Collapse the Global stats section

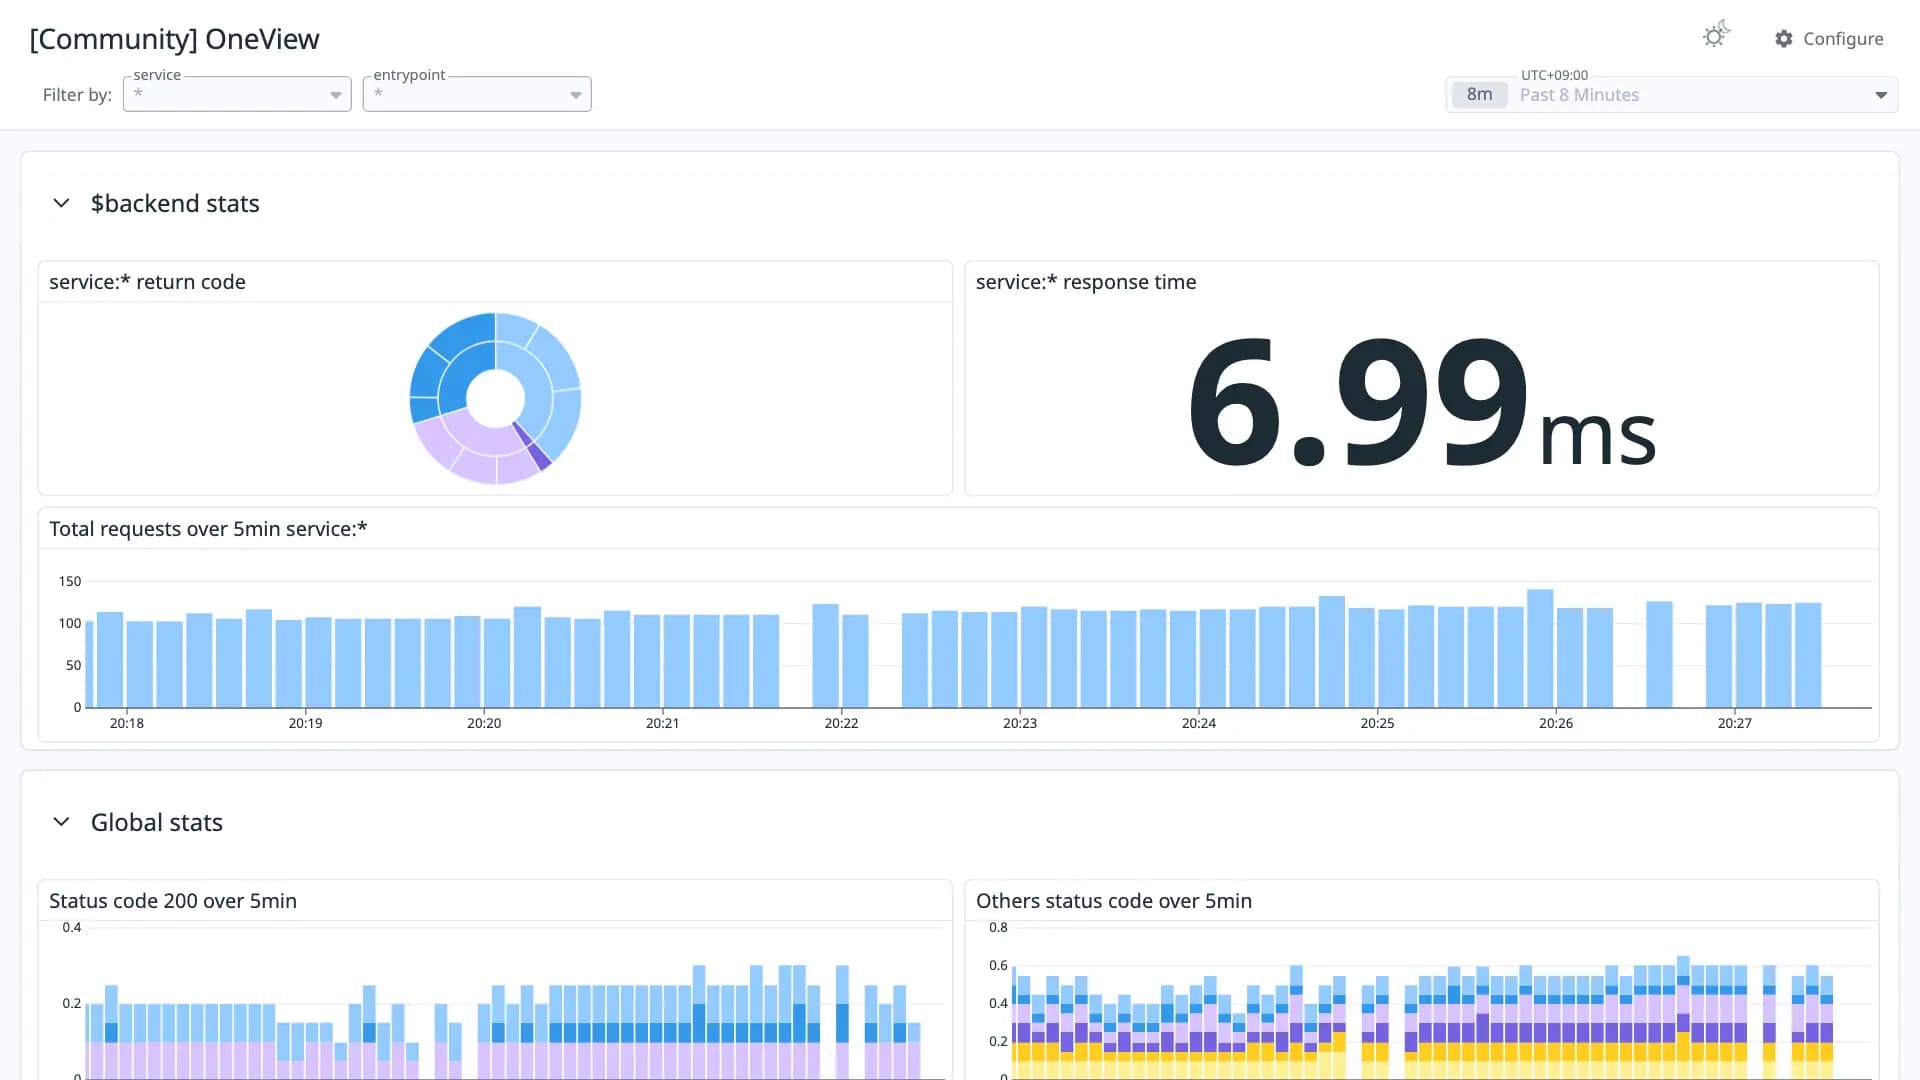pyautogui.click(x=61, y=822)
